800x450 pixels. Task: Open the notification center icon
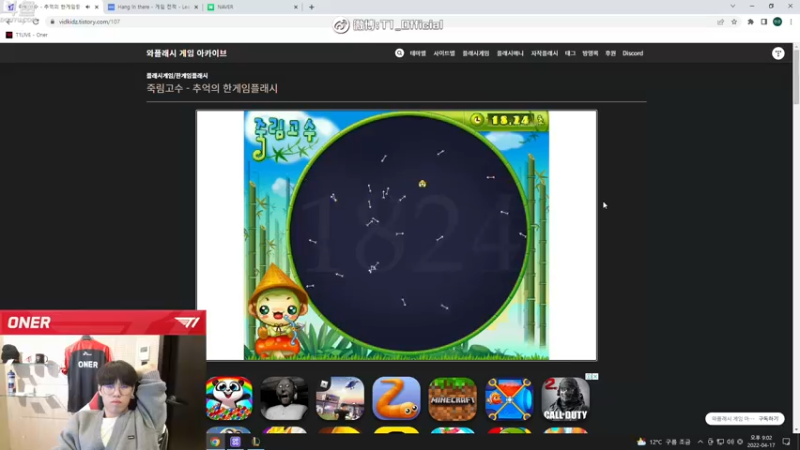click(786, 442)
